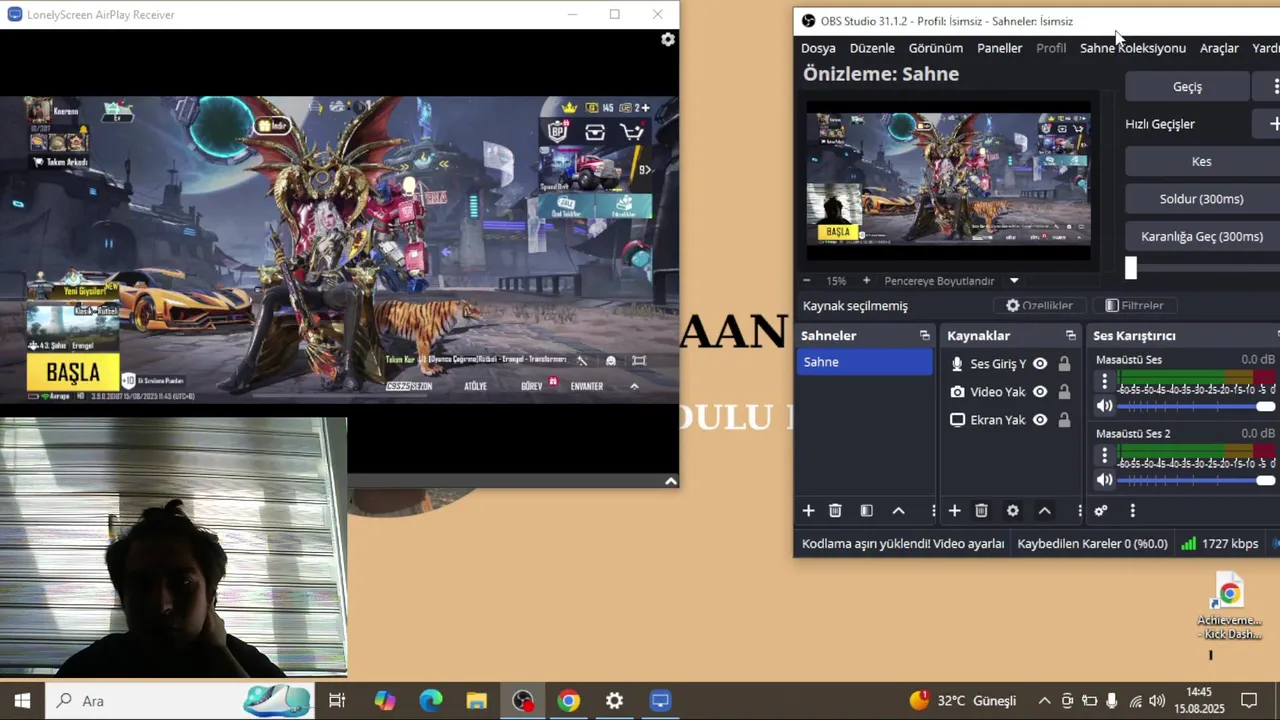Toggle lock on Video Yak source
Screen dimensions: 1280x720
(x=1064, y=392)
